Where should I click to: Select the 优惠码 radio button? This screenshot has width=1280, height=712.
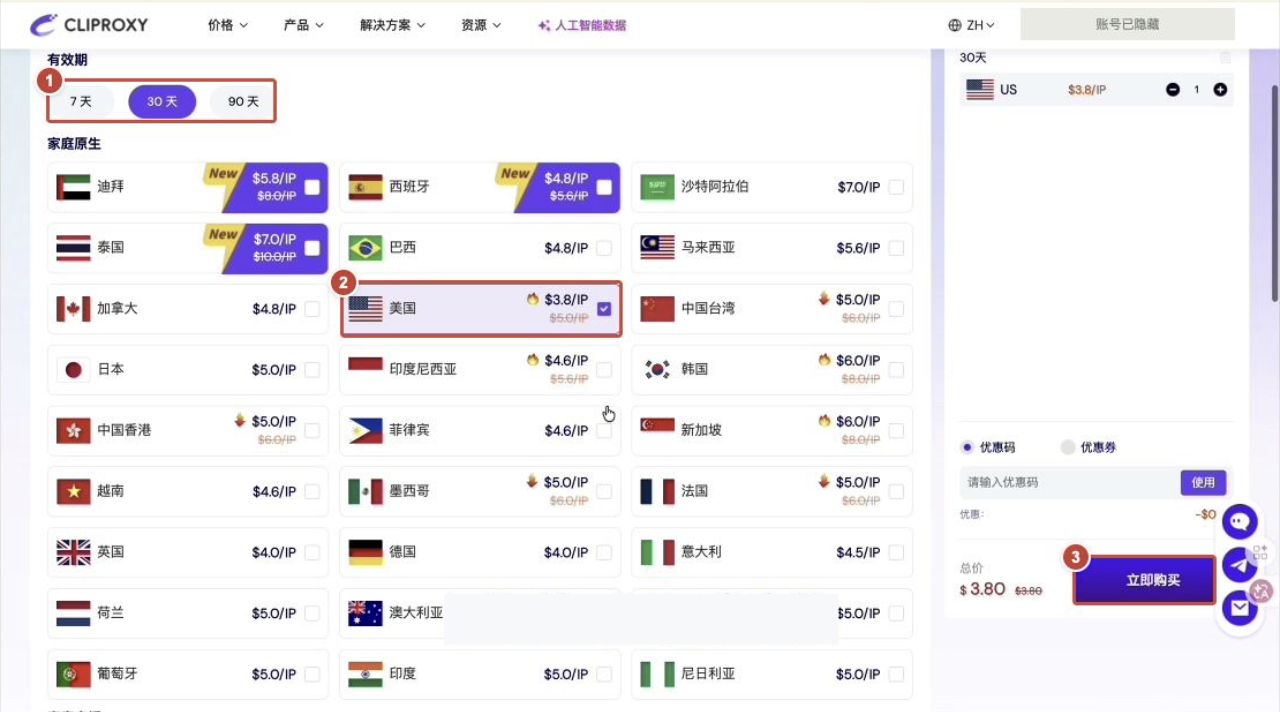[x=967, y=448]
